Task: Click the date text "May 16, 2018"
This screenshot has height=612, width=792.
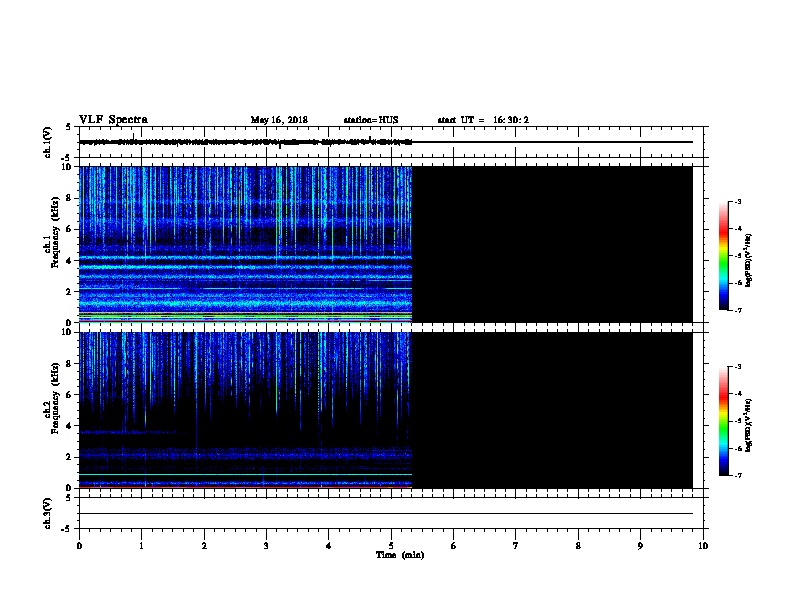Action: (279, 120)
